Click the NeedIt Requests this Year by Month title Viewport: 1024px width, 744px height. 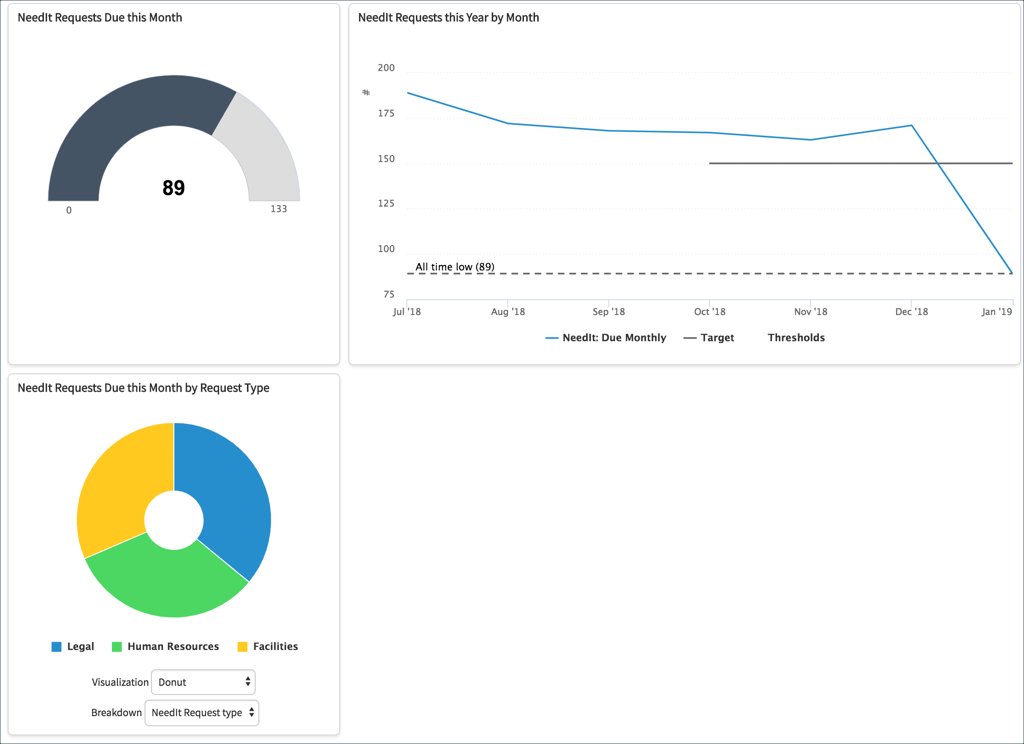[x=448, y=17]
